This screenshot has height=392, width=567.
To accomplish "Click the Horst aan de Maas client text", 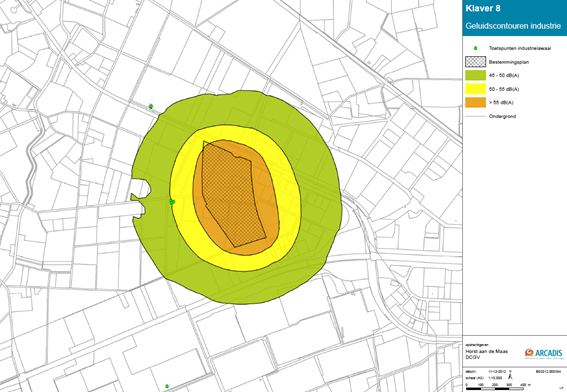I will [486, 351].
